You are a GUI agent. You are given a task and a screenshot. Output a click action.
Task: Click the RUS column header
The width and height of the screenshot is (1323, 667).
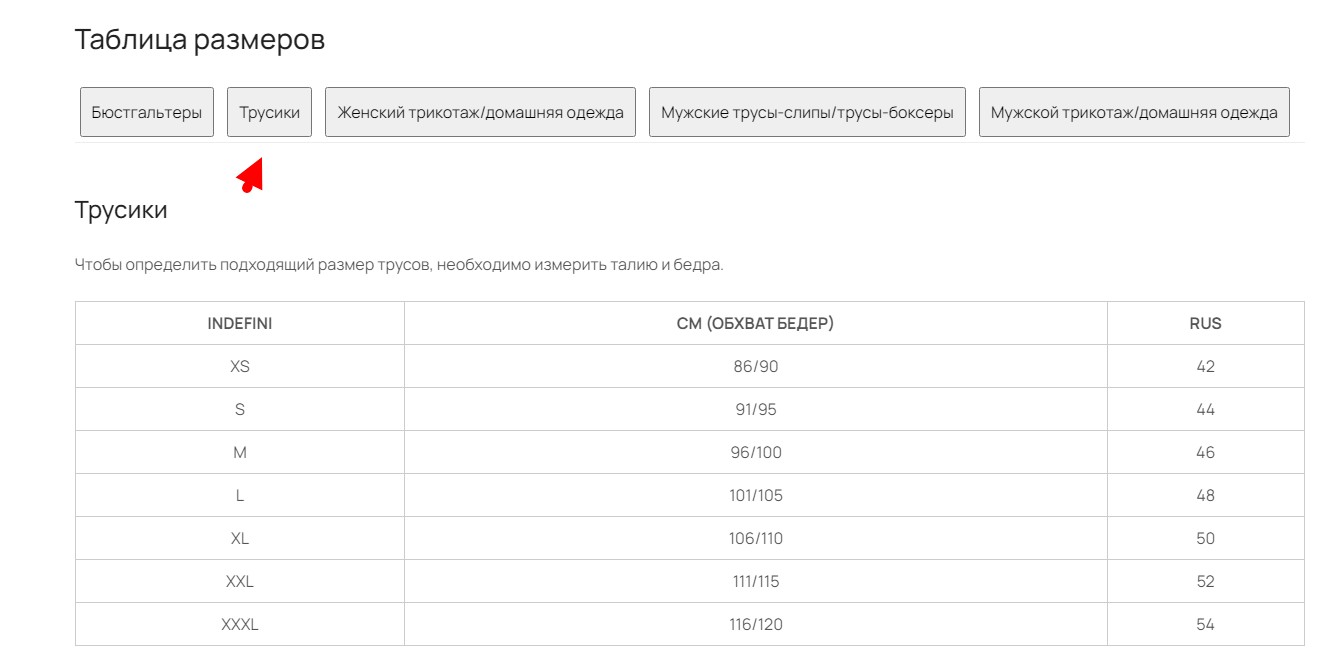click(1205, 324)
